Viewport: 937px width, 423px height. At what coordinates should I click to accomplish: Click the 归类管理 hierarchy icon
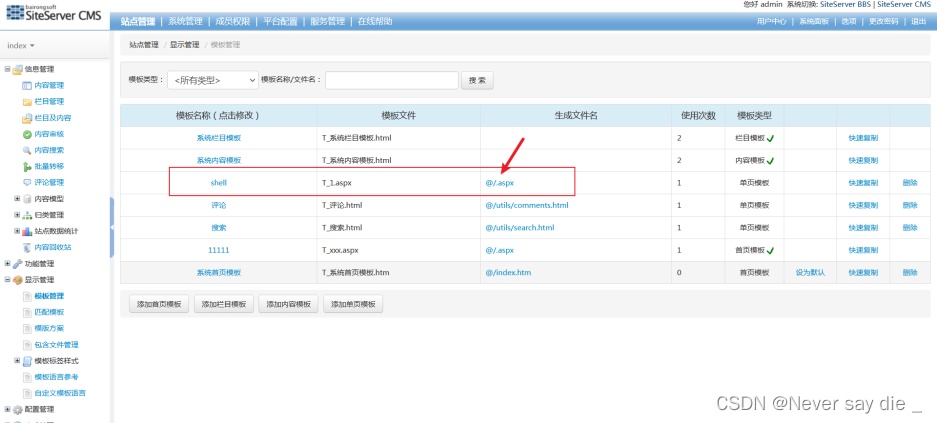pos(27,215)
